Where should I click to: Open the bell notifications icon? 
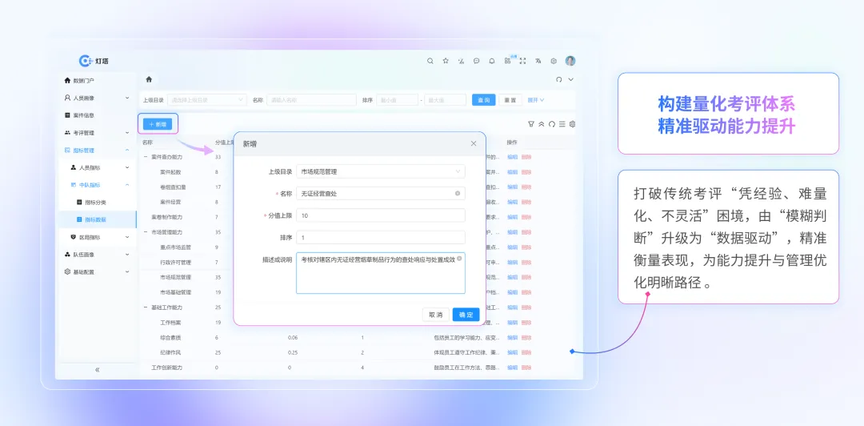(x=492, y=61)
